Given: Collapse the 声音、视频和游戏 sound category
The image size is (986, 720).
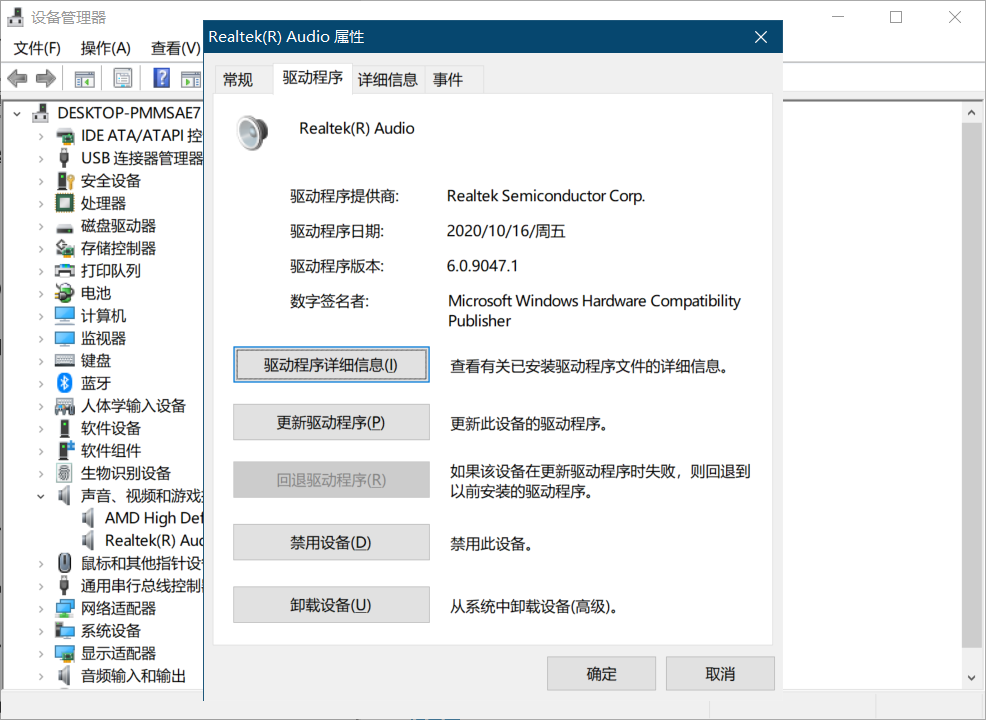Looking at the screenshot, I should click(41, 496).
